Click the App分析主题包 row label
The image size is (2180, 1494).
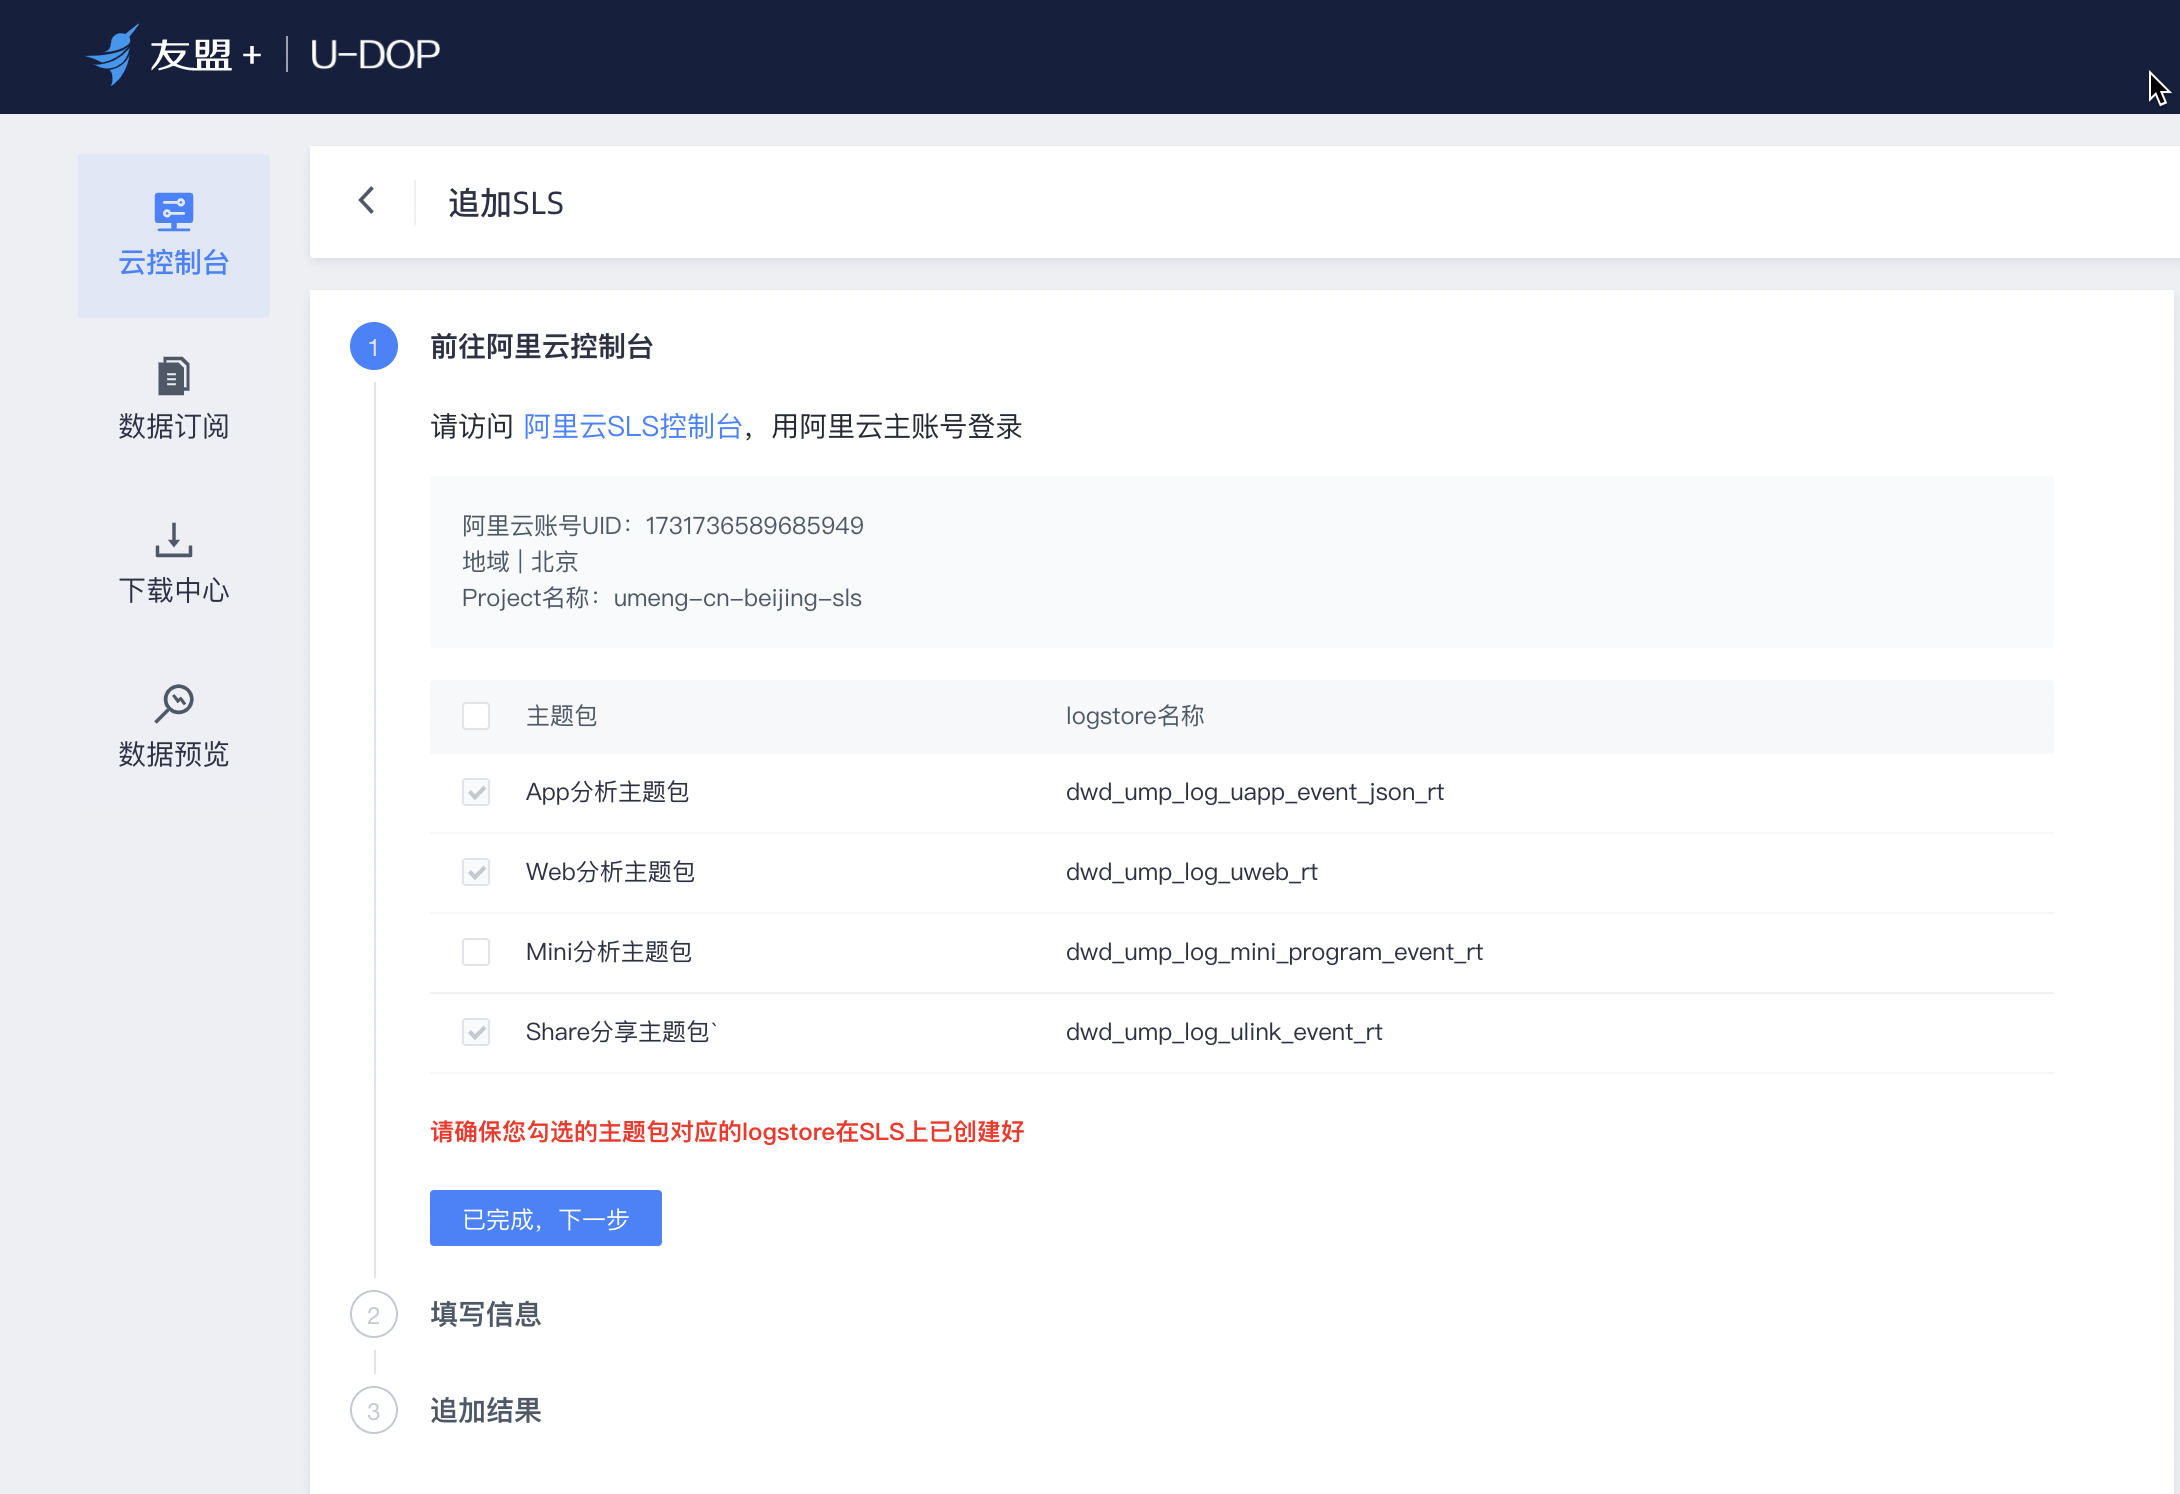608,792
